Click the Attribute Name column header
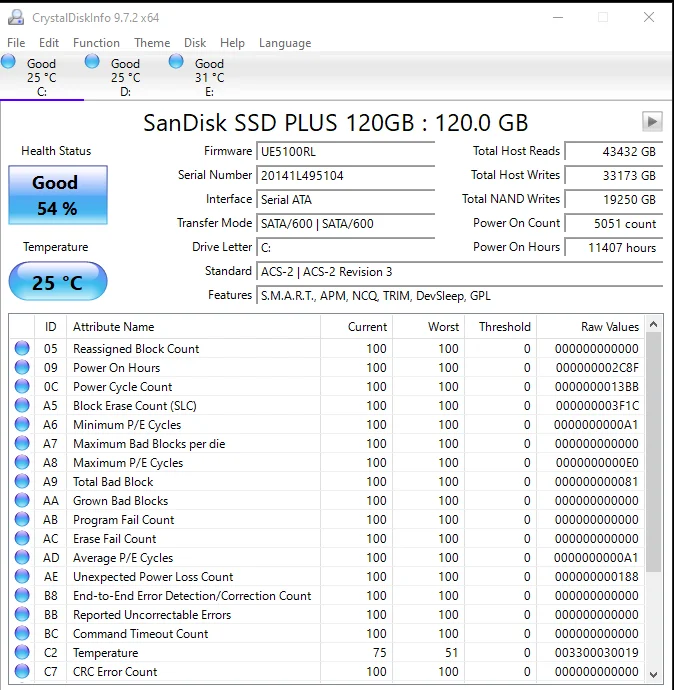Viewport: 674px width, 690px height. coord(192,327)
